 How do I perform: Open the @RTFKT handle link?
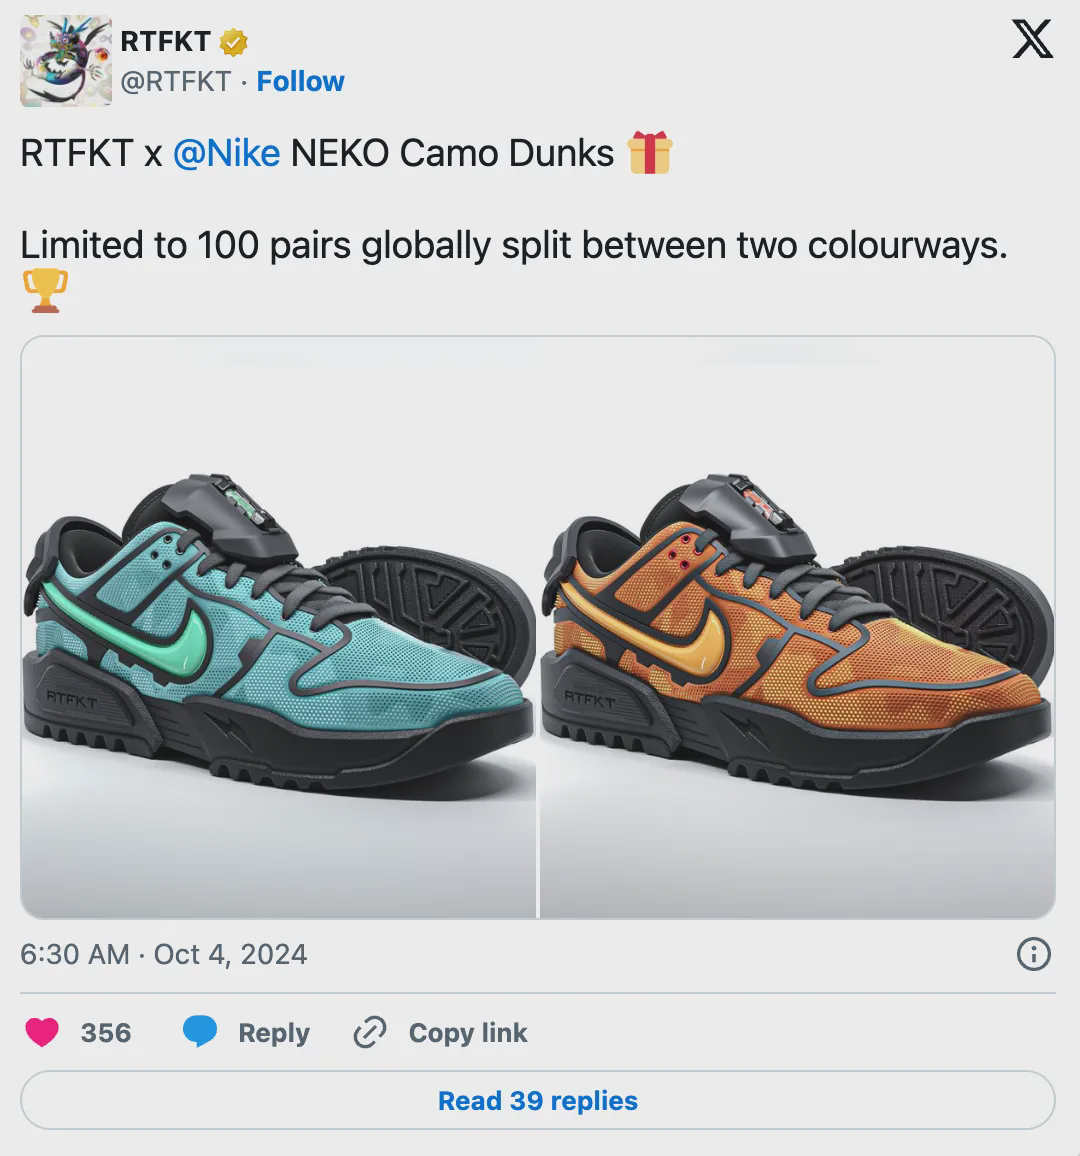click(x=176, y=81)
